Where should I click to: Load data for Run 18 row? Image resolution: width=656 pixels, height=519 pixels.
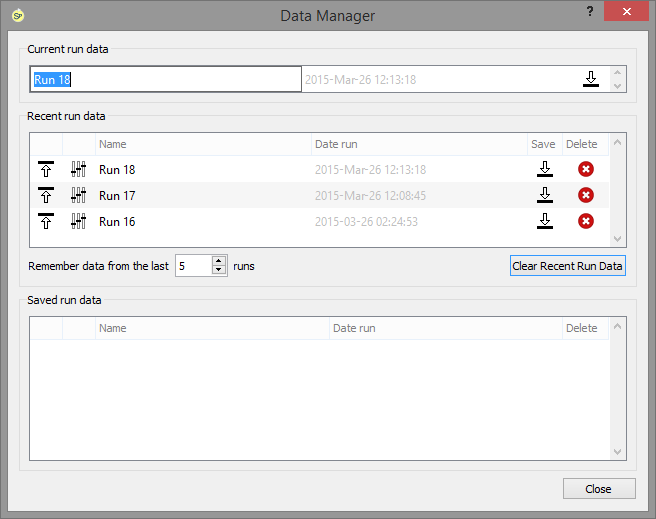(46, 169)
